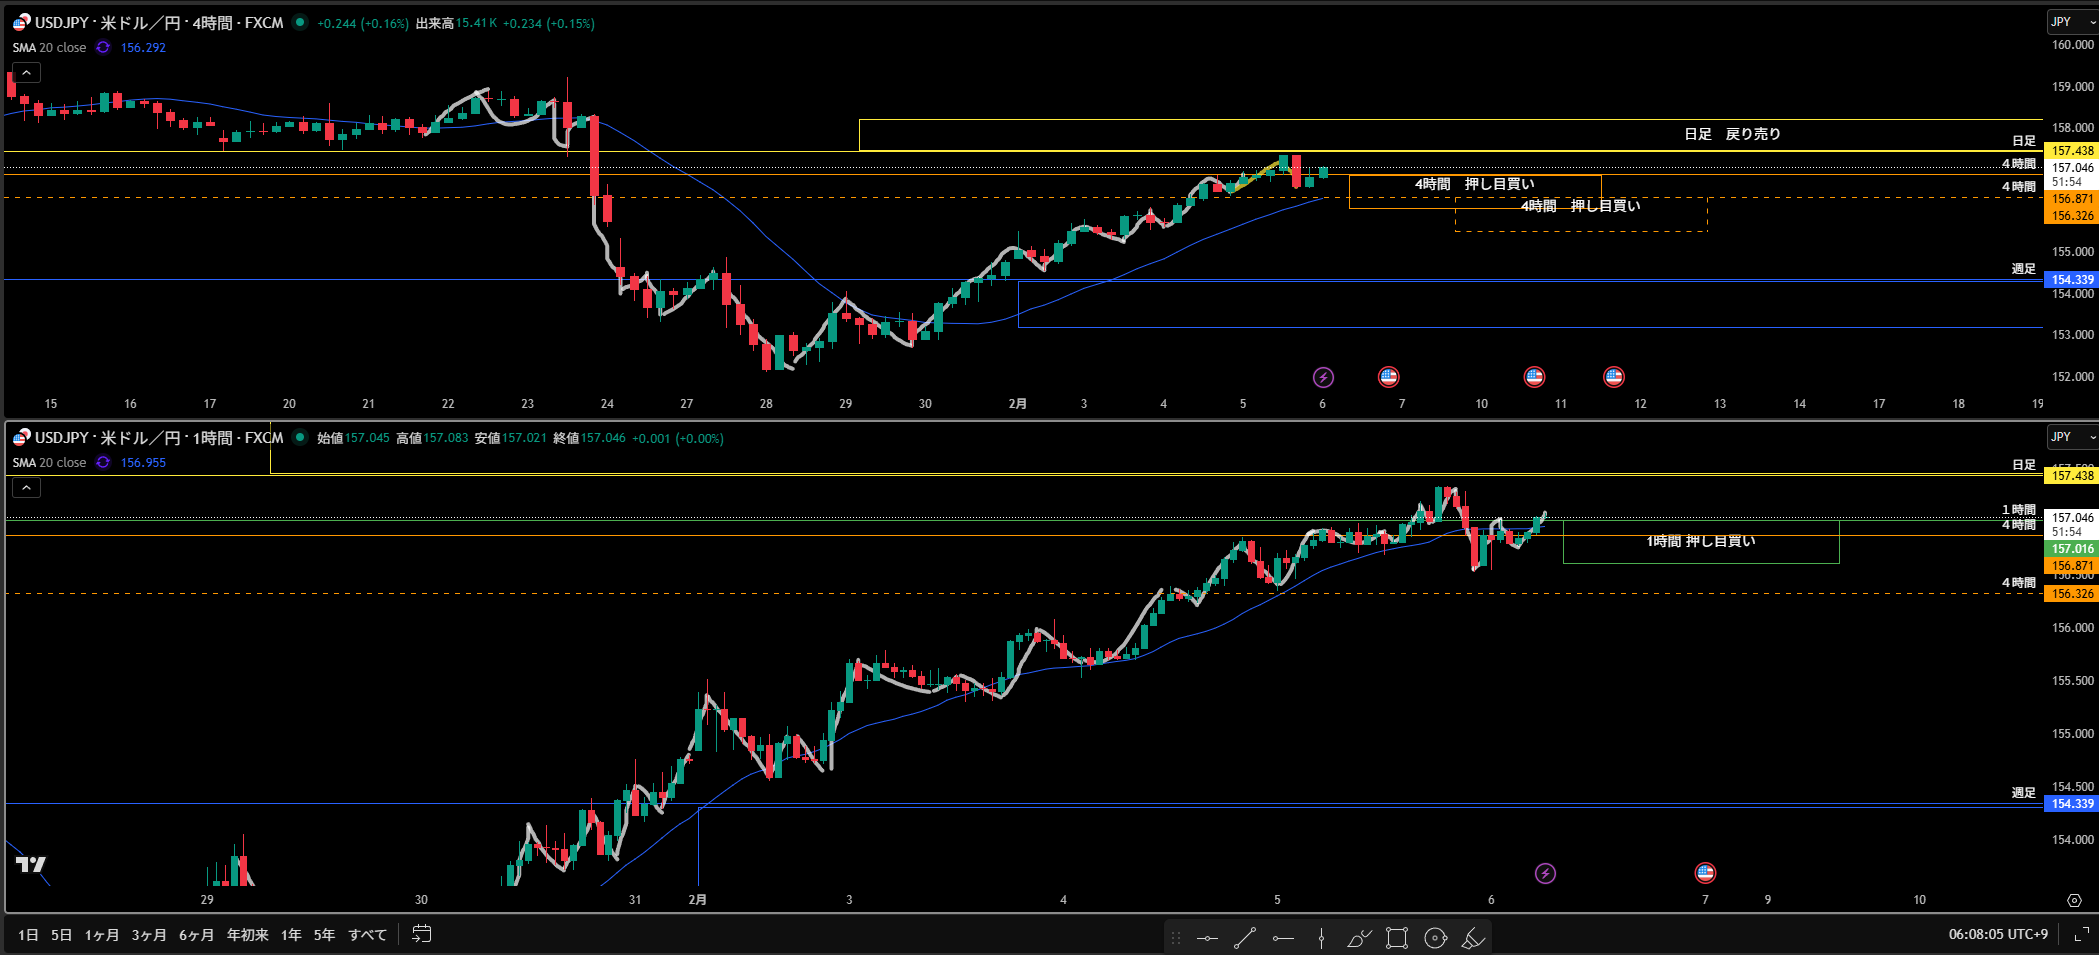2099x955 pixels.
Task: Select the trend line drawing tool
Action: [x=1245, y=938]
